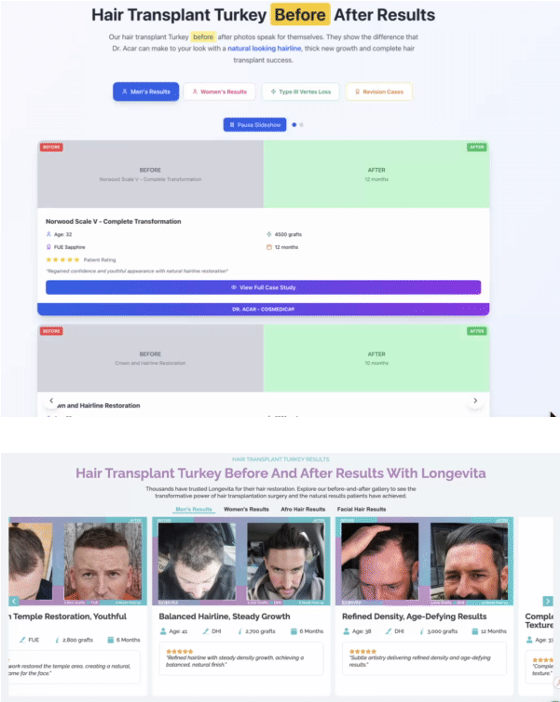
Task: Click the 6 Months calendar icon in Balanced Hairline
Action: (294, 631)
